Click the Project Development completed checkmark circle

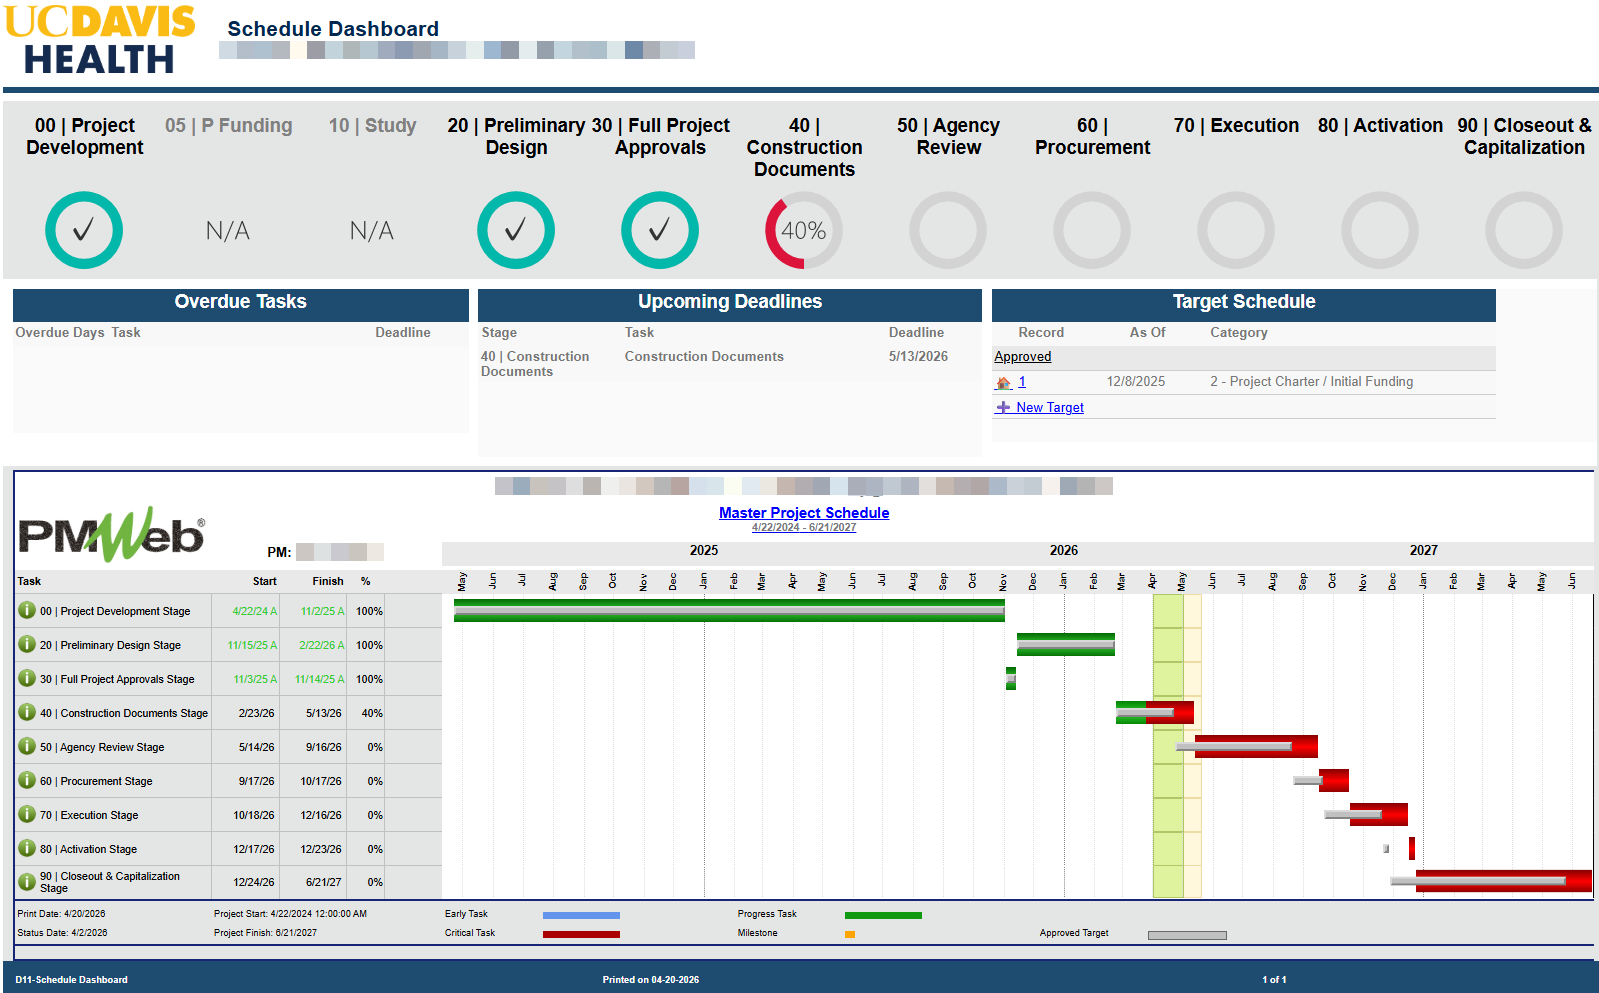(x=84, y=230)
